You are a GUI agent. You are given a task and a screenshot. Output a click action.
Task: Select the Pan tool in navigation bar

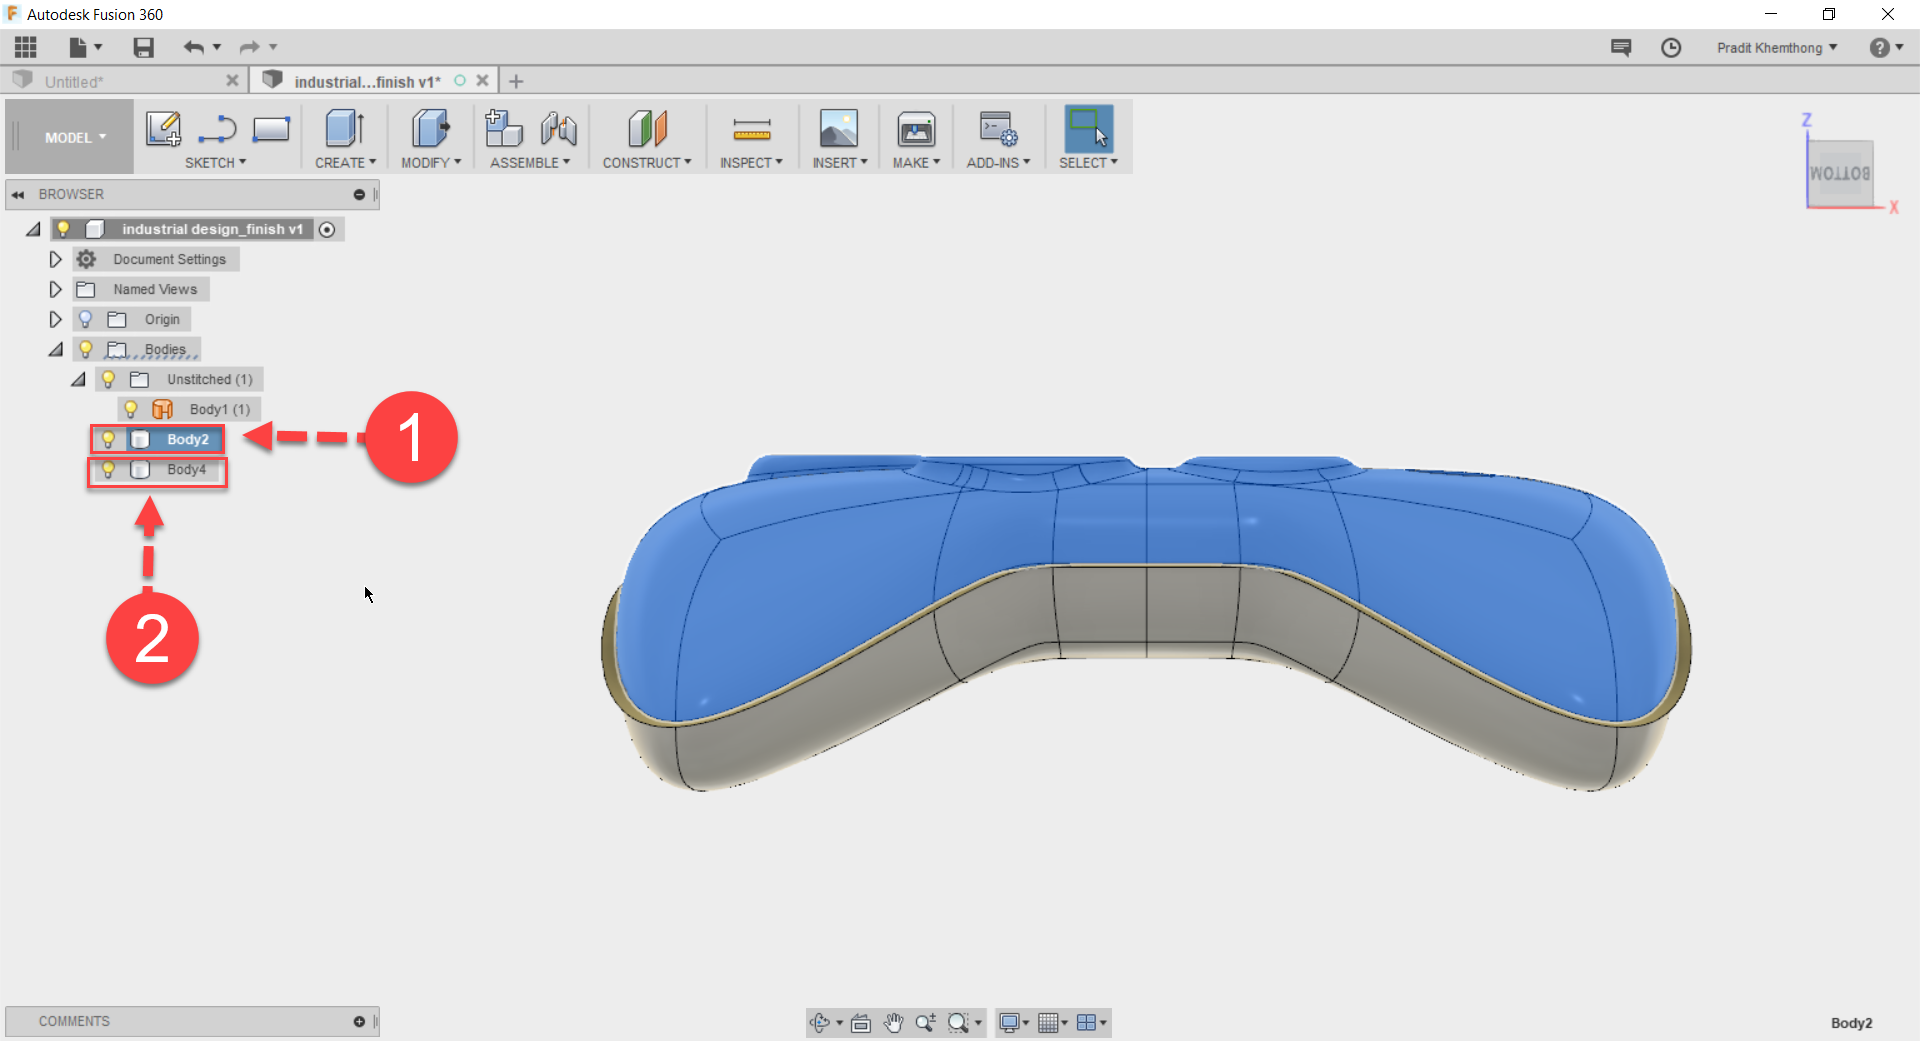click(893, 1022)
